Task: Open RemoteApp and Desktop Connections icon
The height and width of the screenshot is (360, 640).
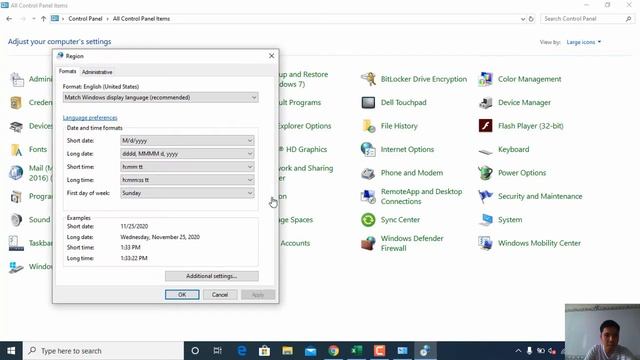Action: pos(368,196)
